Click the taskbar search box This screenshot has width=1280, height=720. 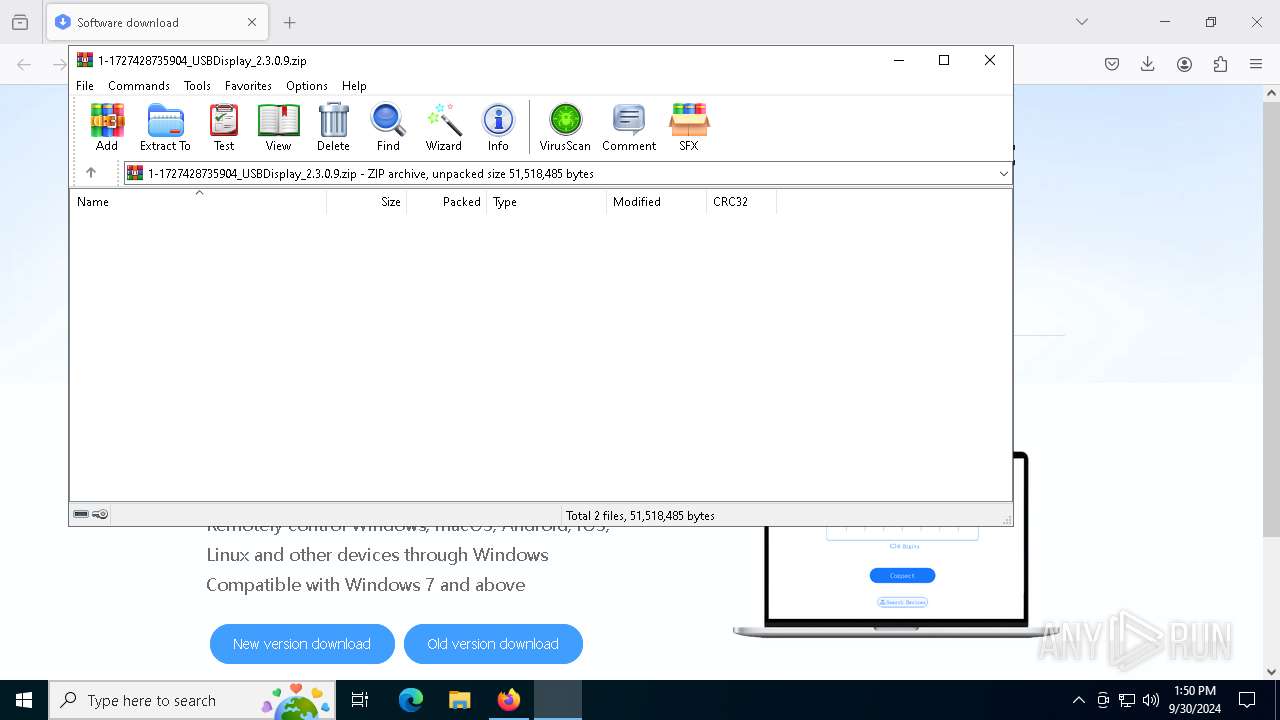point(192,700)
